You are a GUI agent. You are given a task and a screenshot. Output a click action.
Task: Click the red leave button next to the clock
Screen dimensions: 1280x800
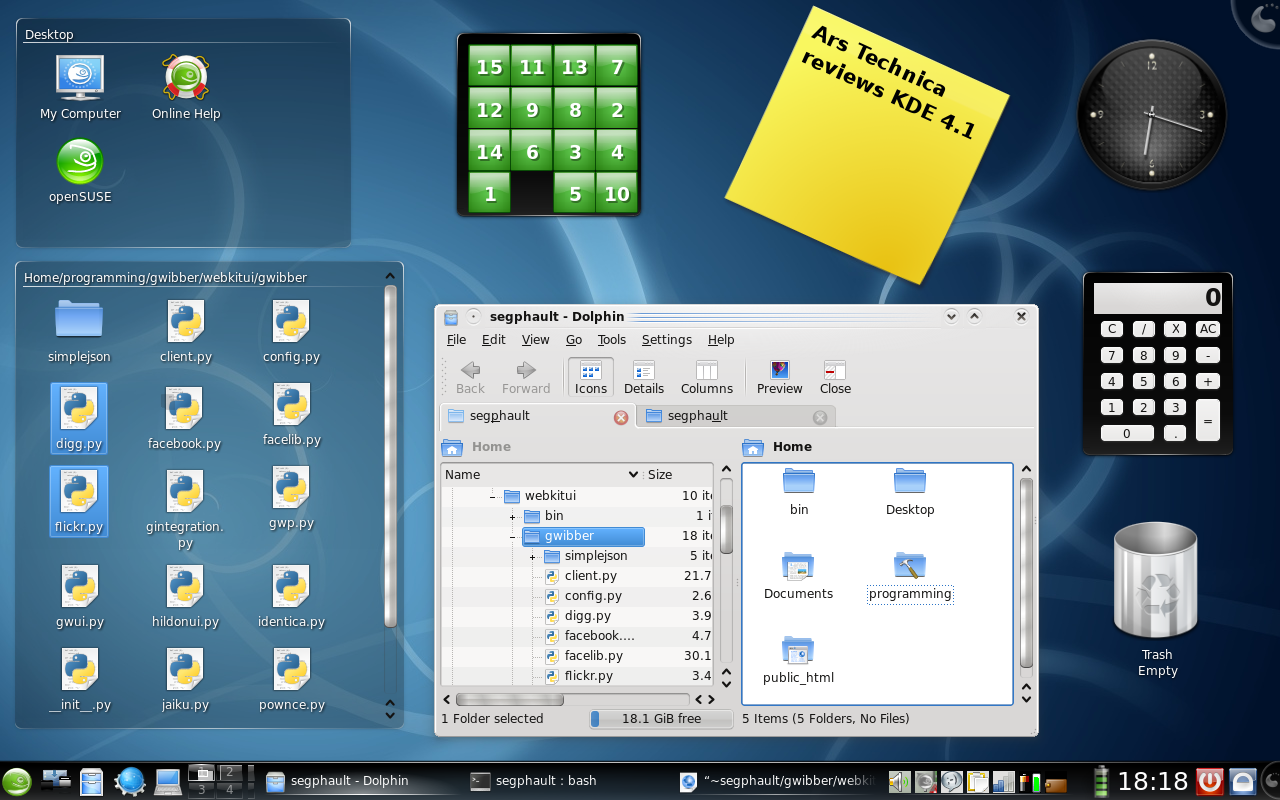(1209, 781)
